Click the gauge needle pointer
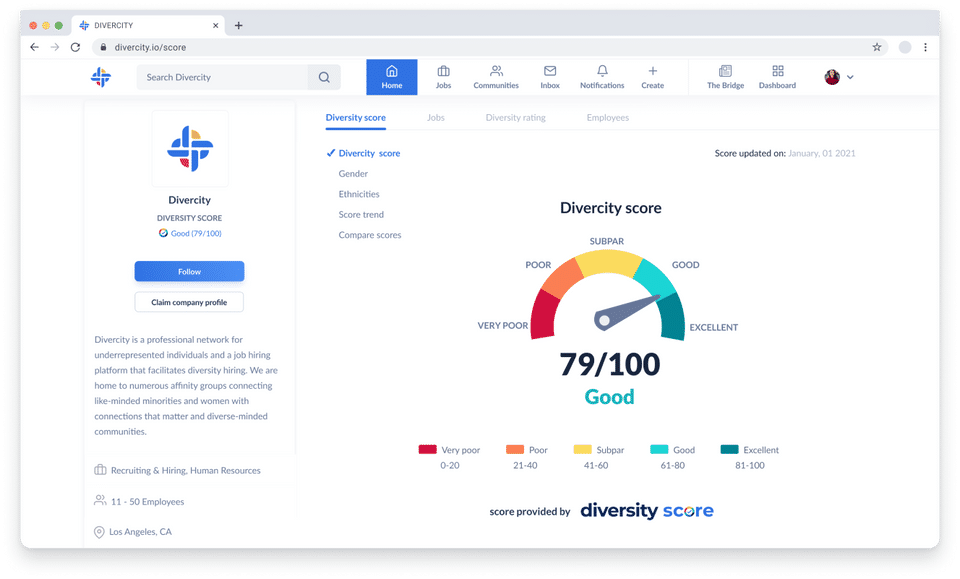 tap(626, 312)
